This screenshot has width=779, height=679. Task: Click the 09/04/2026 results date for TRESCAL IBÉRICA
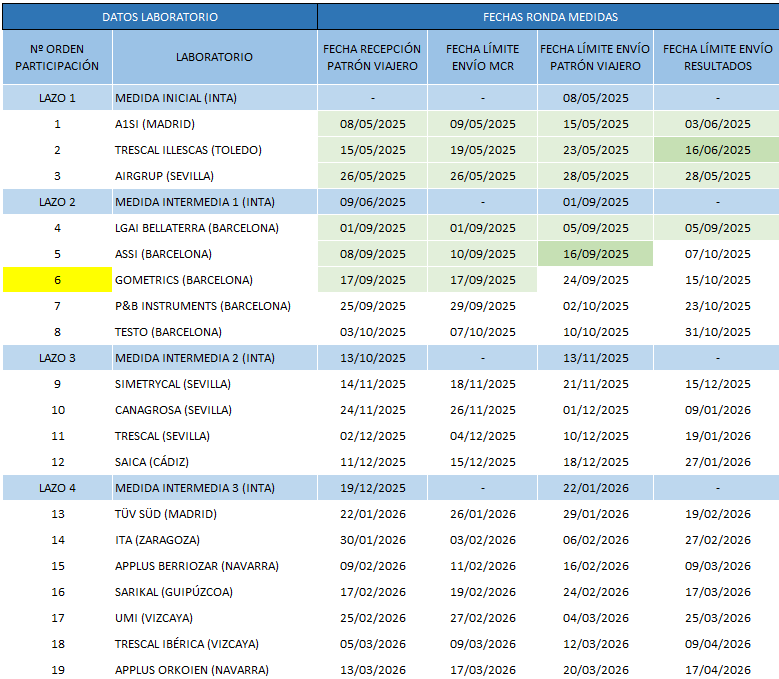click(717, 644)
